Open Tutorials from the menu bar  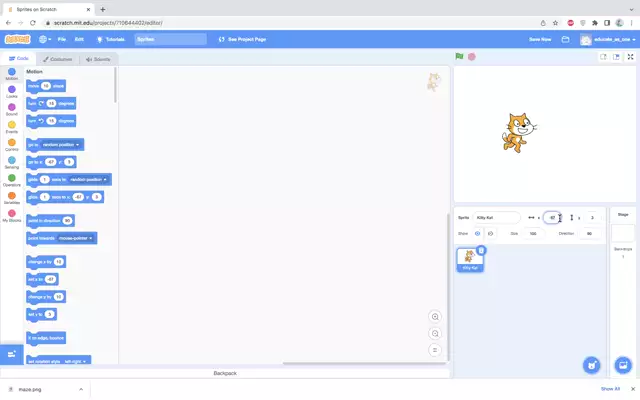pyautogui.click(x=110, y=39)
